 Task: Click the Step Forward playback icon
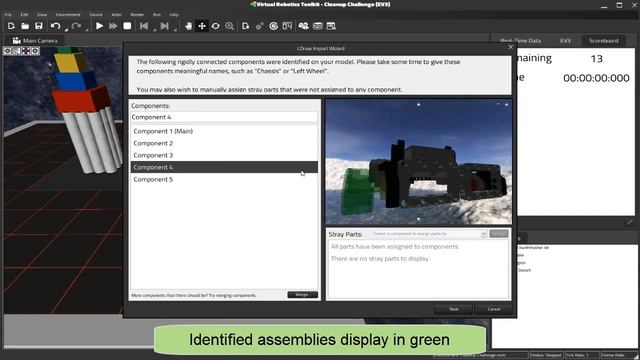point(164,26)
